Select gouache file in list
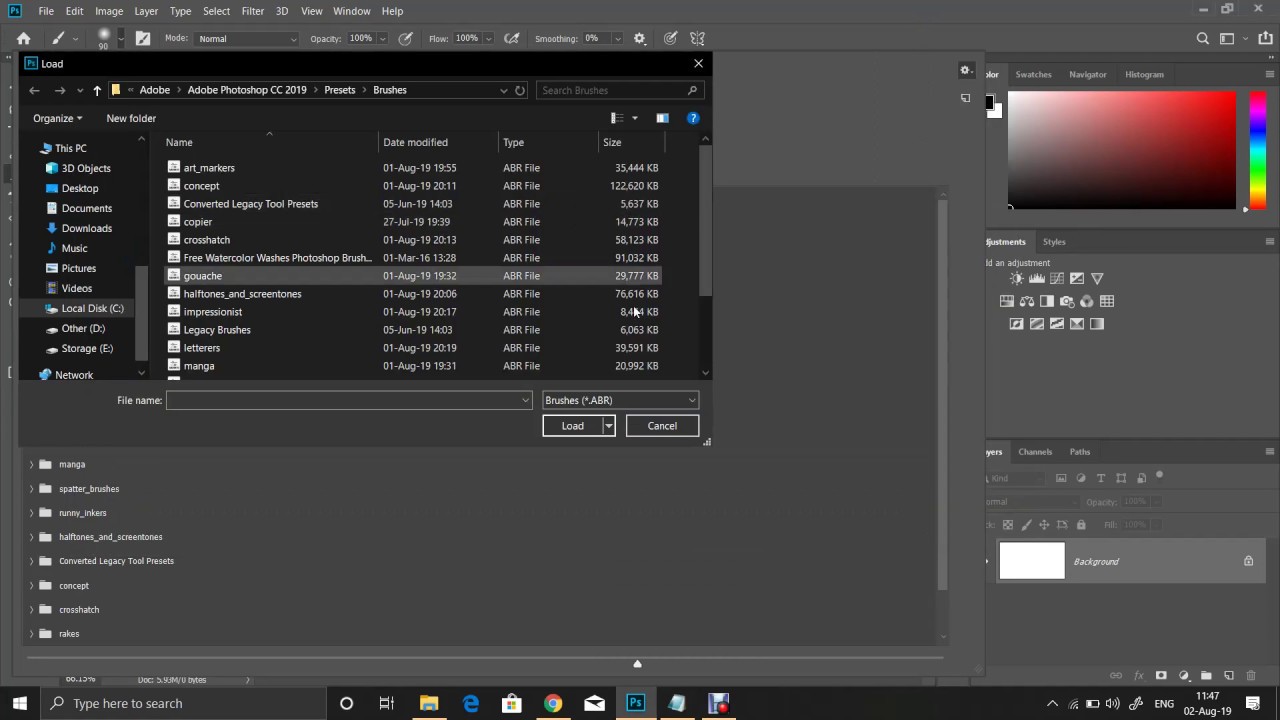Screen dimensions: 1280x720 [x=412, y=276]
